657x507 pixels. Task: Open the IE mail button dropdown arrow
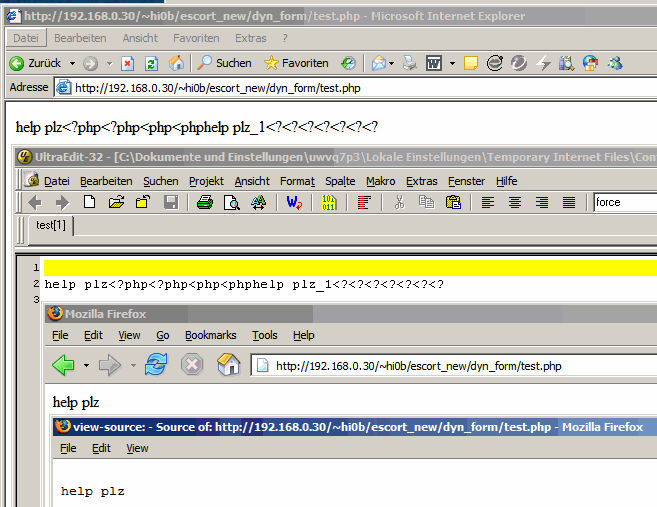(x=393, y=63)
